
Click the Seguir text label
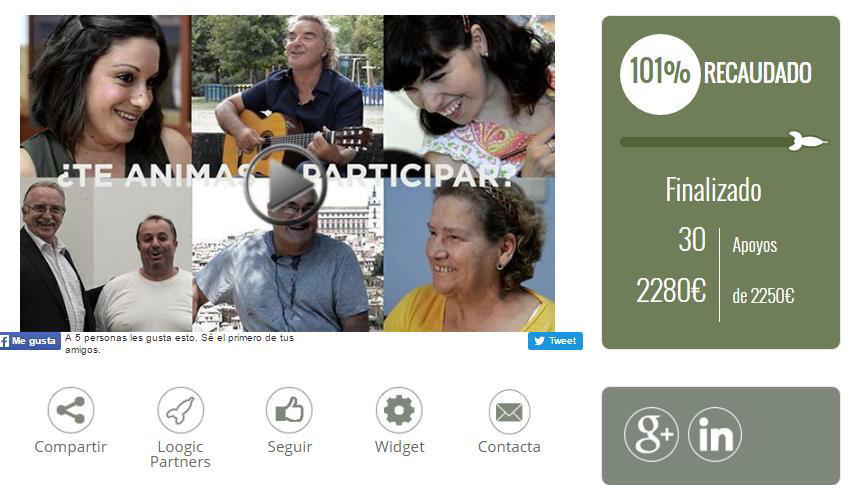(290, 448)
